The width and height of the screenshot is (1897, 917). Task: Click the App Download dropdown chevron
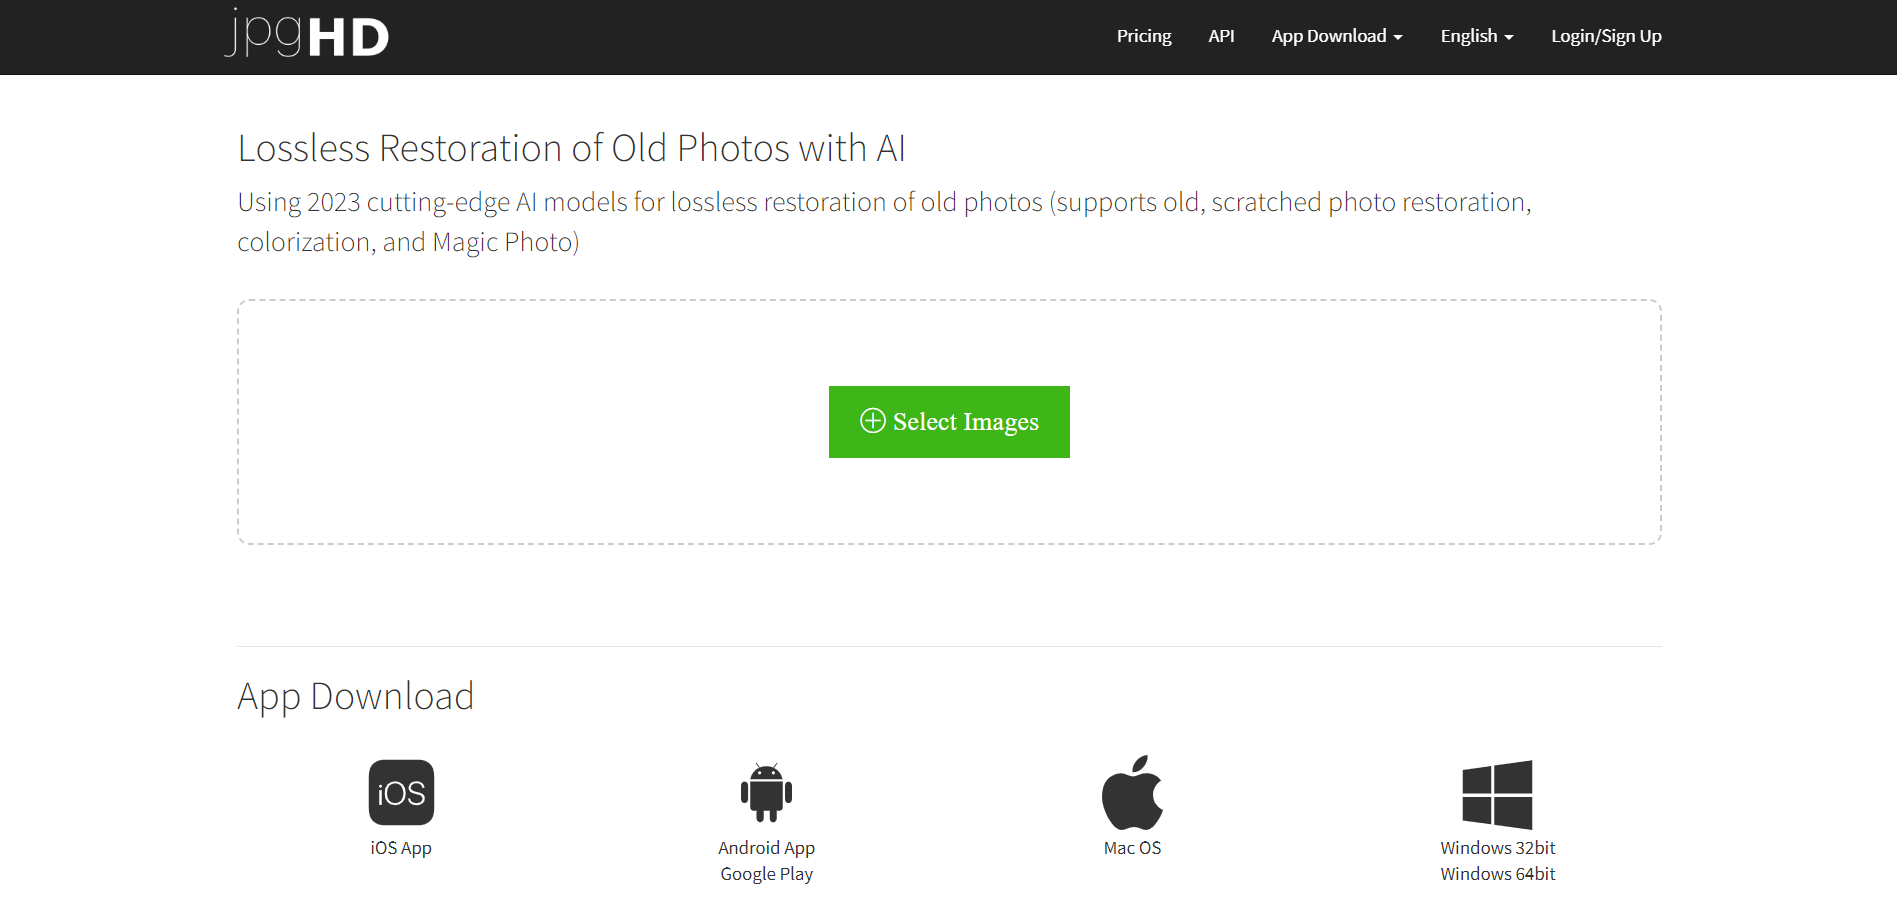(1398, 38)
